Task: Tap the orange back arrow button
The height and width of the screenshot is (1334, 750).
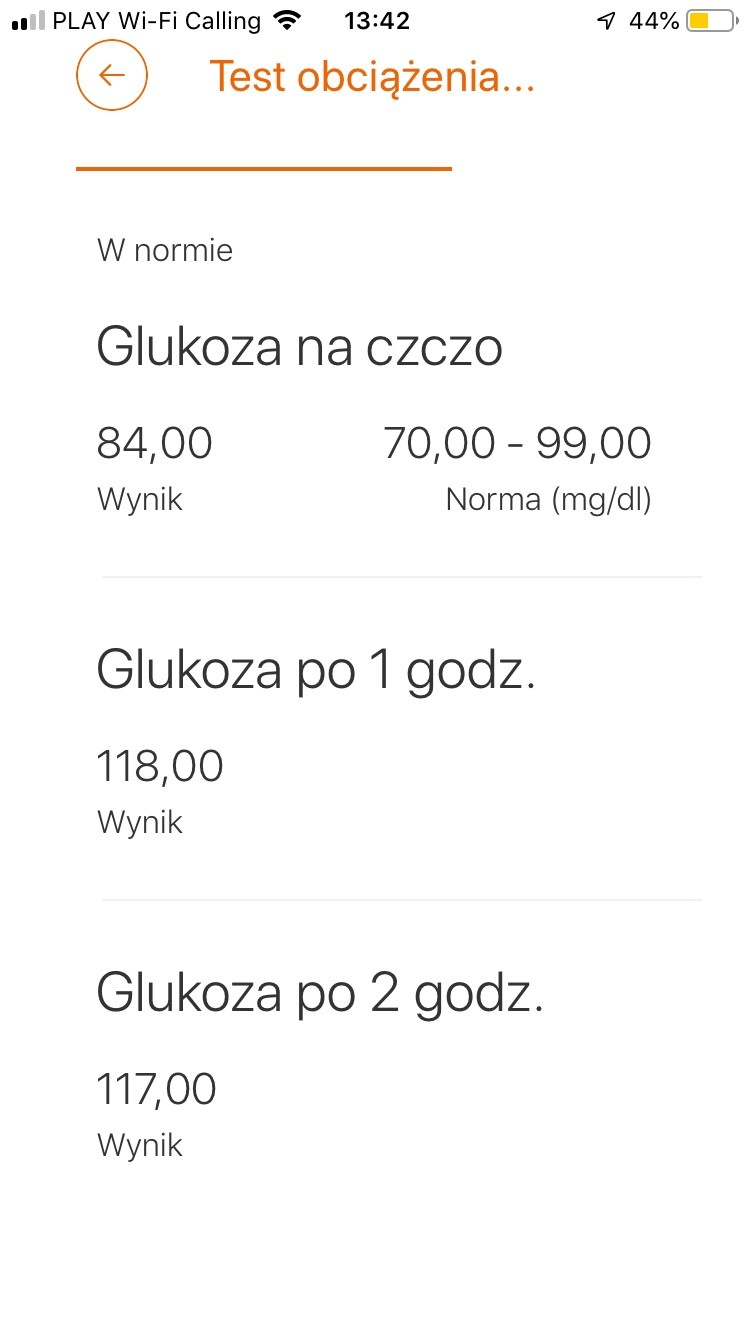Action: point(112,75)
